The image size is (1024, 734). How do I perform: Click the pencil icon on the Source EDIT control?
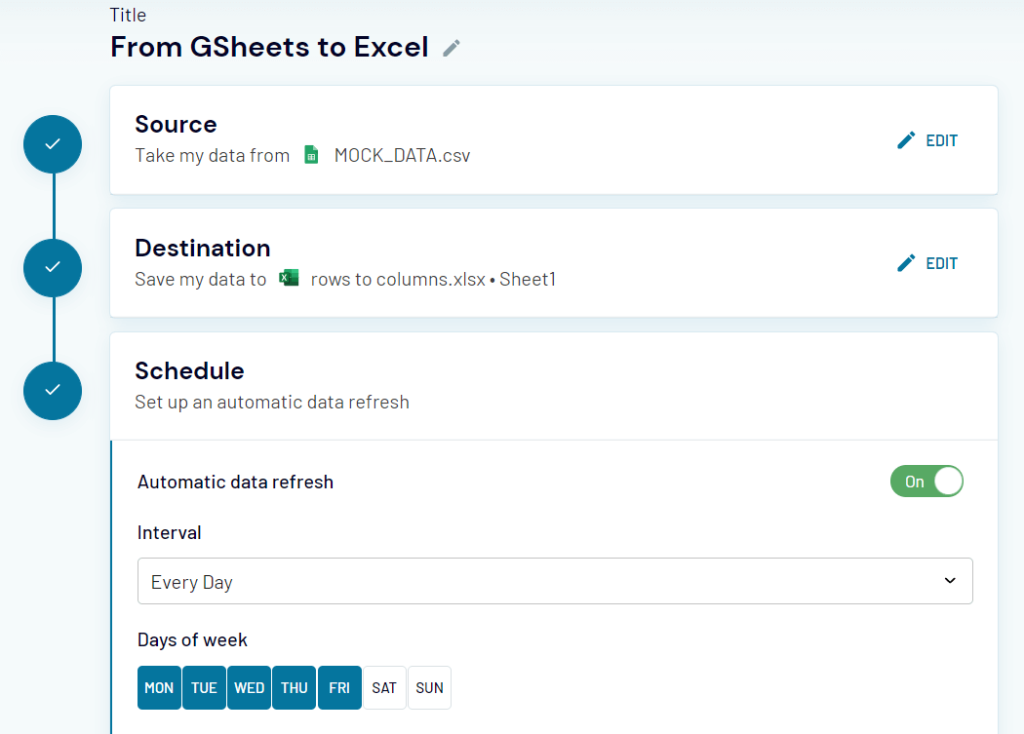click(x=907, y=140)
